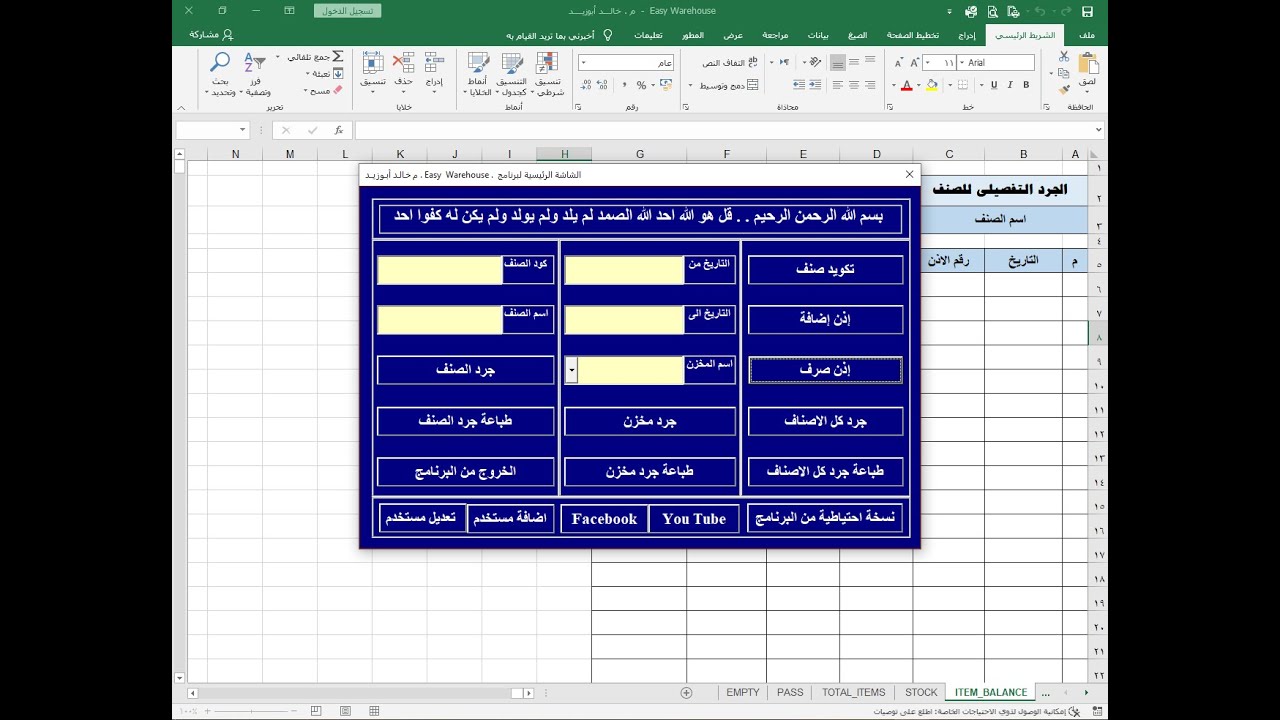Click the Cut scissors icon
This screenshot has width=1280, height=720.
(x=1064, y=56)
